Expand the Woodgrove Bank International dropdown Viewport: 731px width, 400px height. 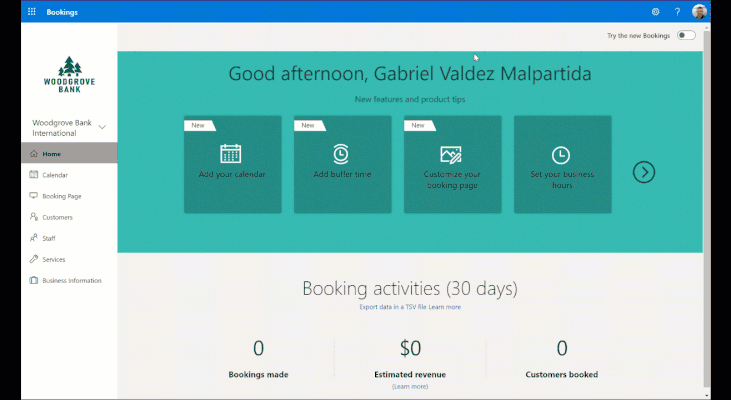coord(102,127)
